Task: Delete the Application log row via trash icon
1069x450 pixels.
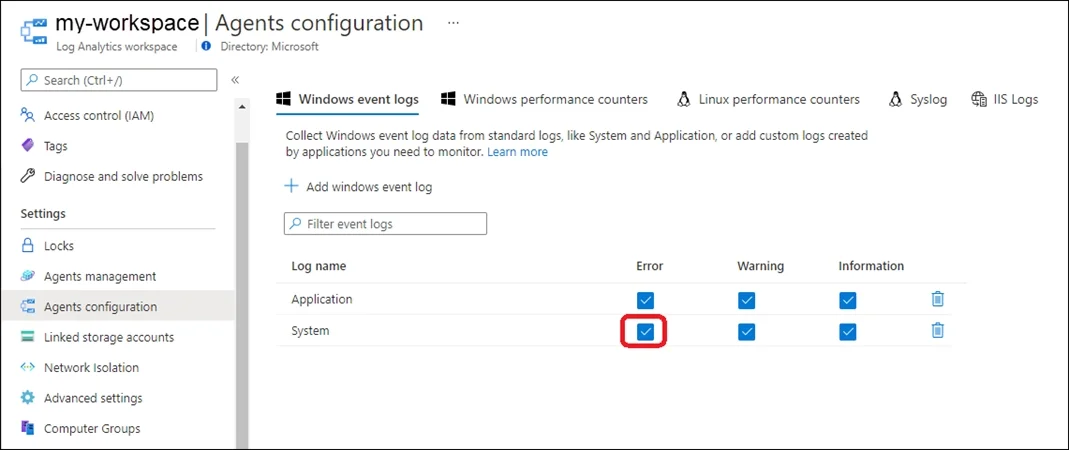Action: click(x=937, y=299)
